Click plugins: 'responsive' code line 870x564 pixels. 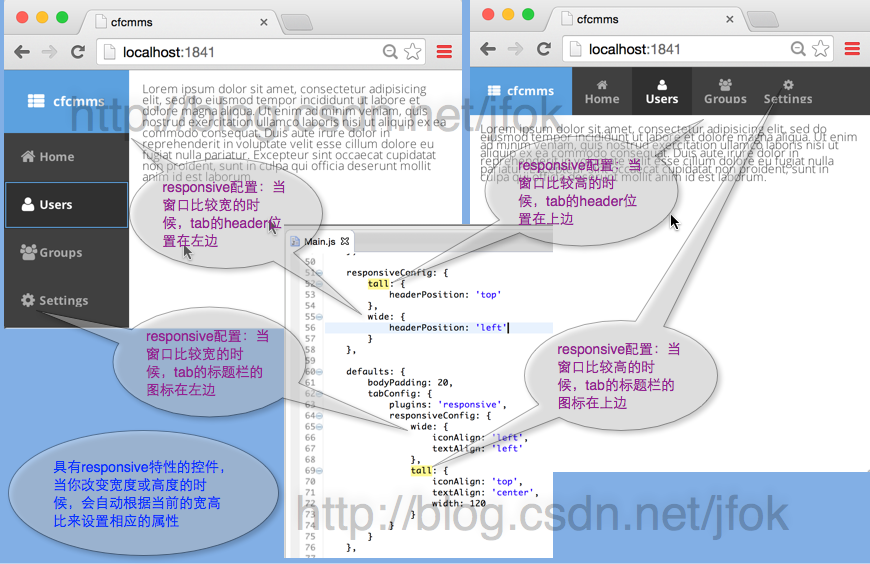tap(448, 405)
